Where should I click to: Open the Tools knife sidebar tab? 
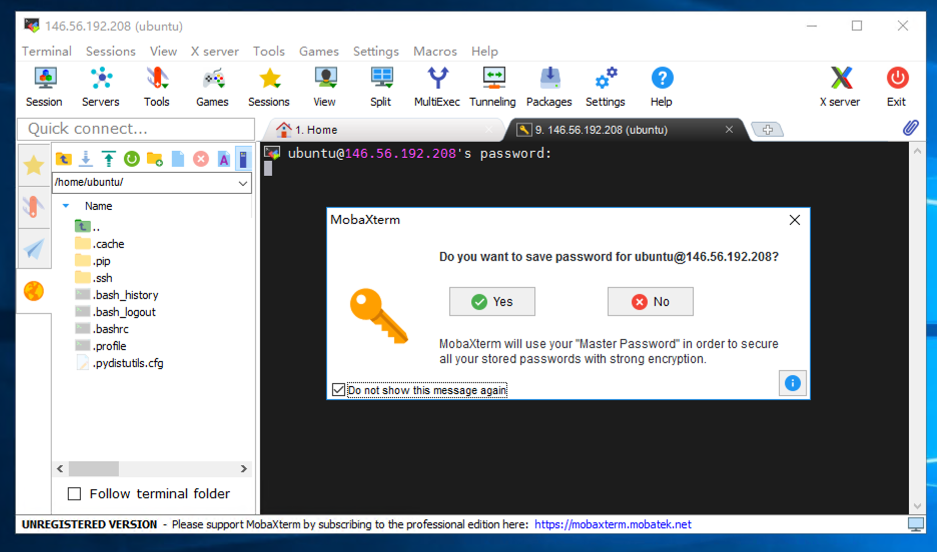34,207
